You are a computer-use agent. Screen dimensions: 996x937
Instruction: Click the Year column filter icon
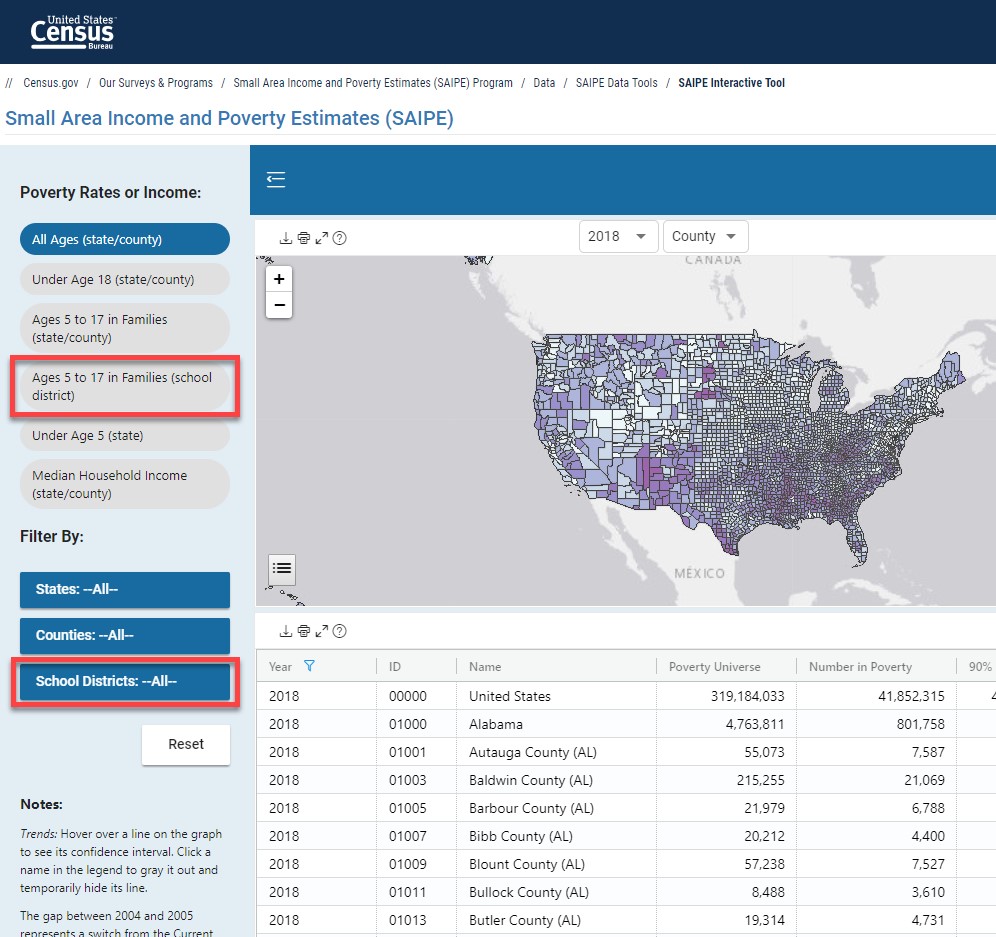309,666
